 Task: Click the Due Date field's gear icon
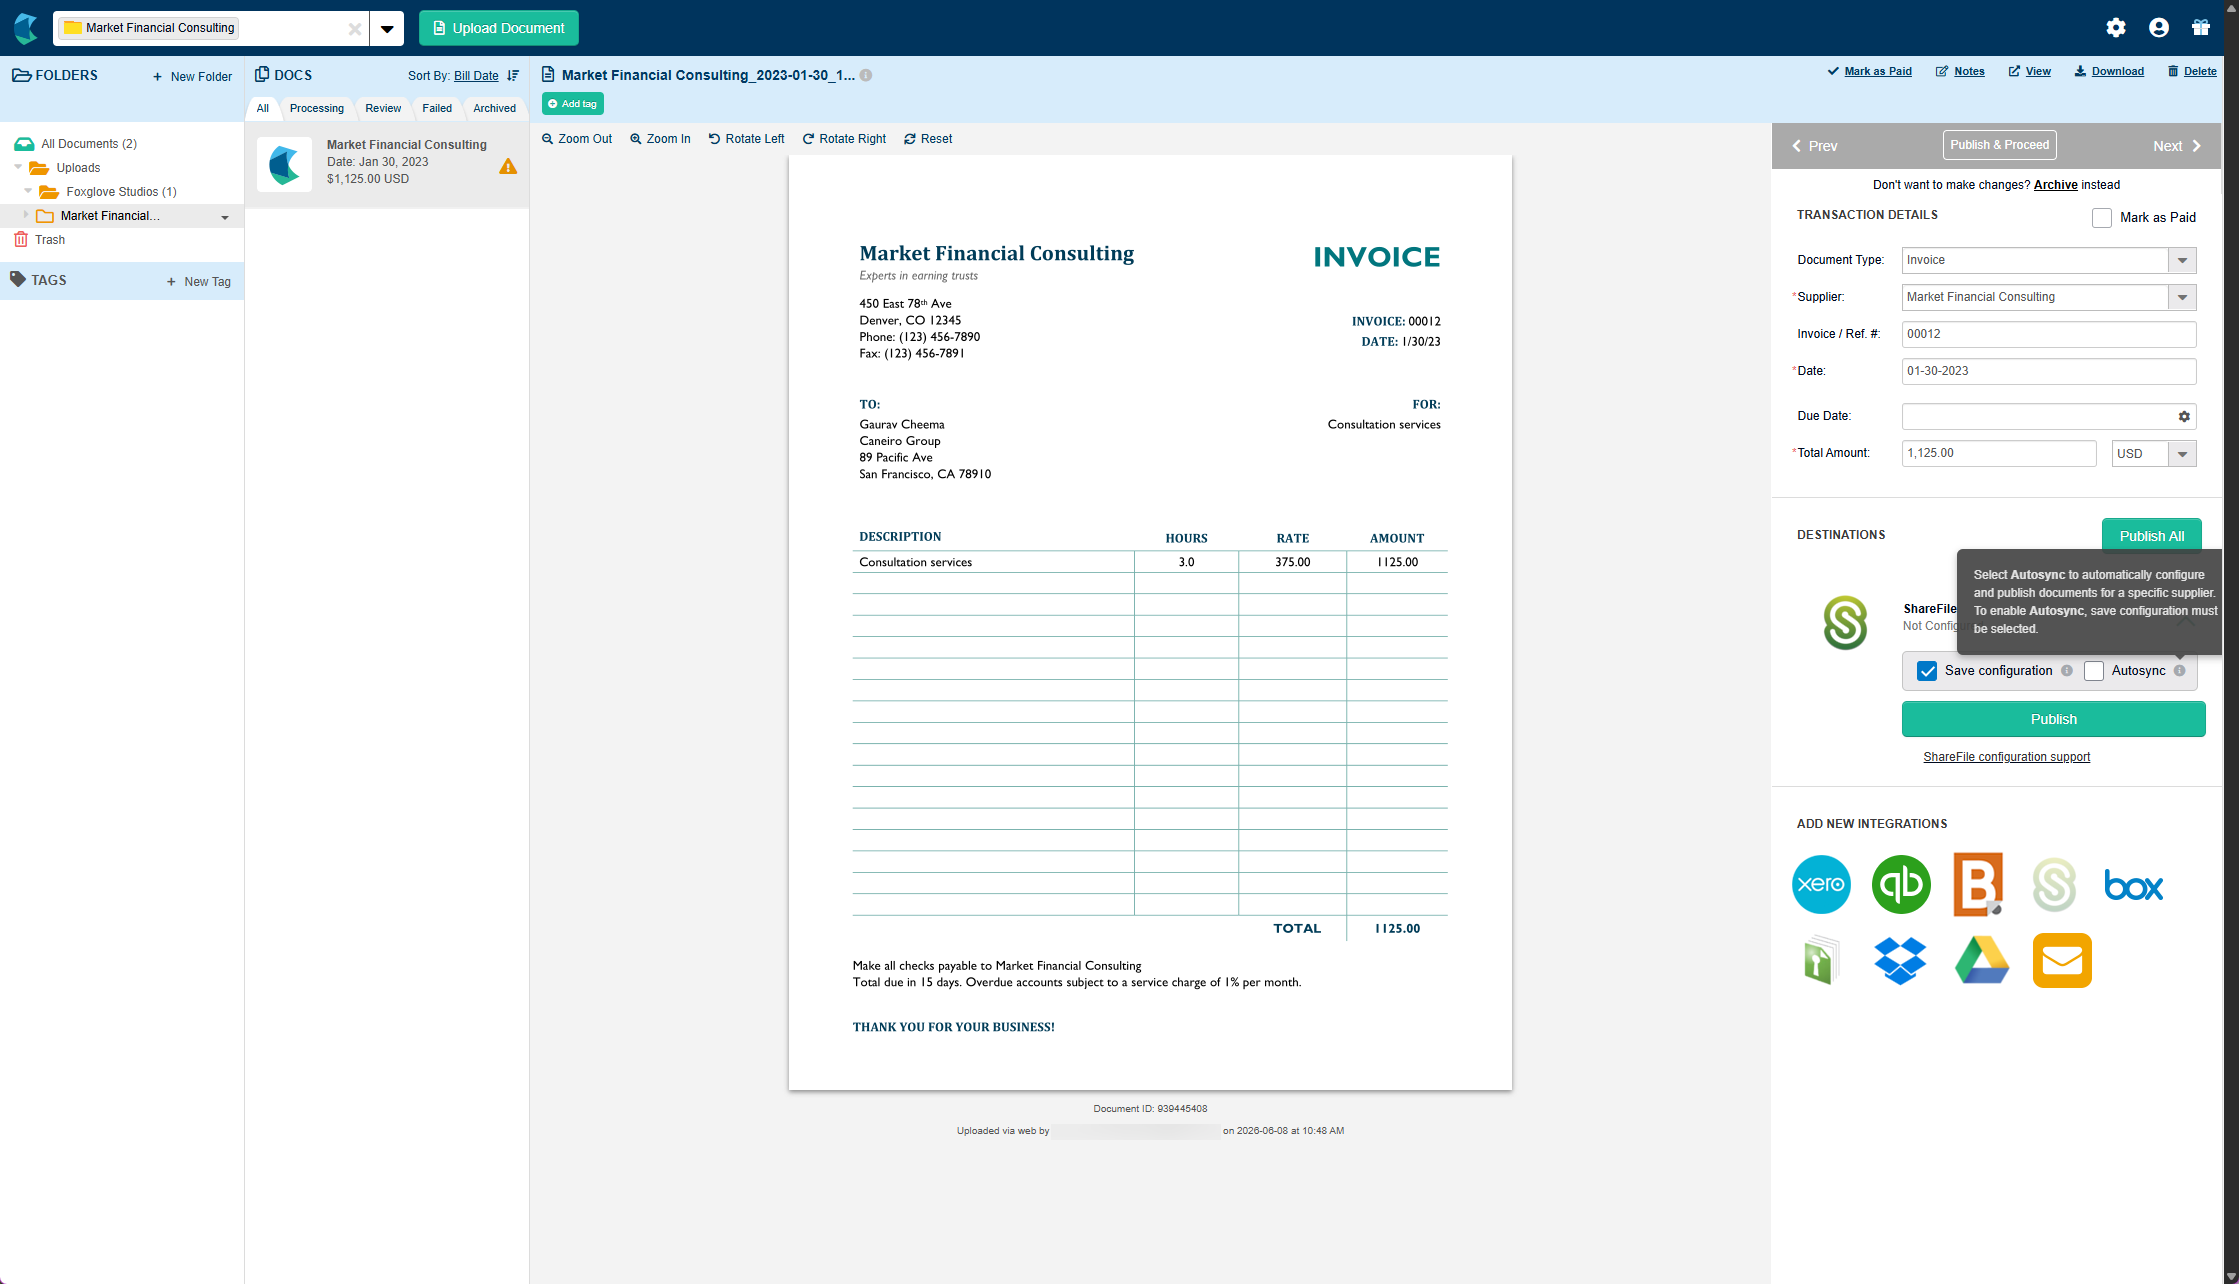click(x=2184, y=416)
